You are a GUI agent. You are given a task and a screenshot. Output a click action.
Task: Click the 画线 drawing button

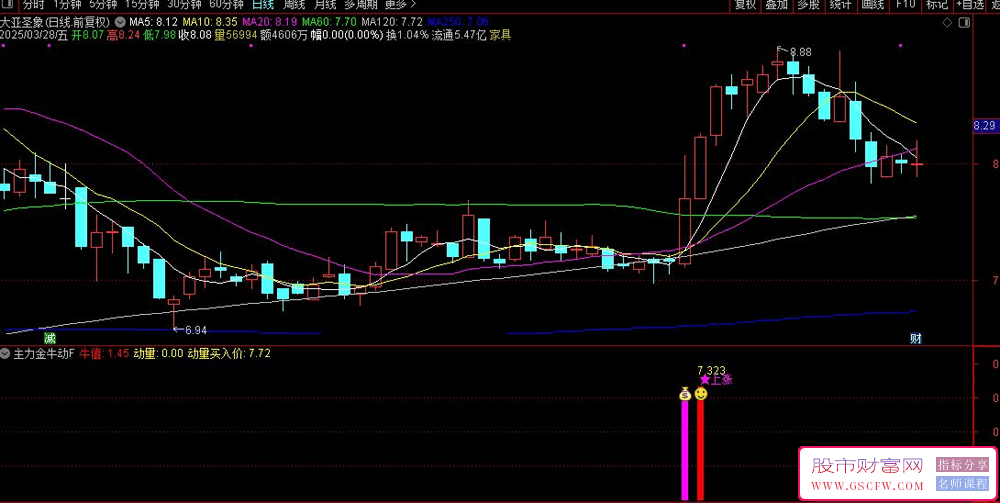(x=872, y=4)
